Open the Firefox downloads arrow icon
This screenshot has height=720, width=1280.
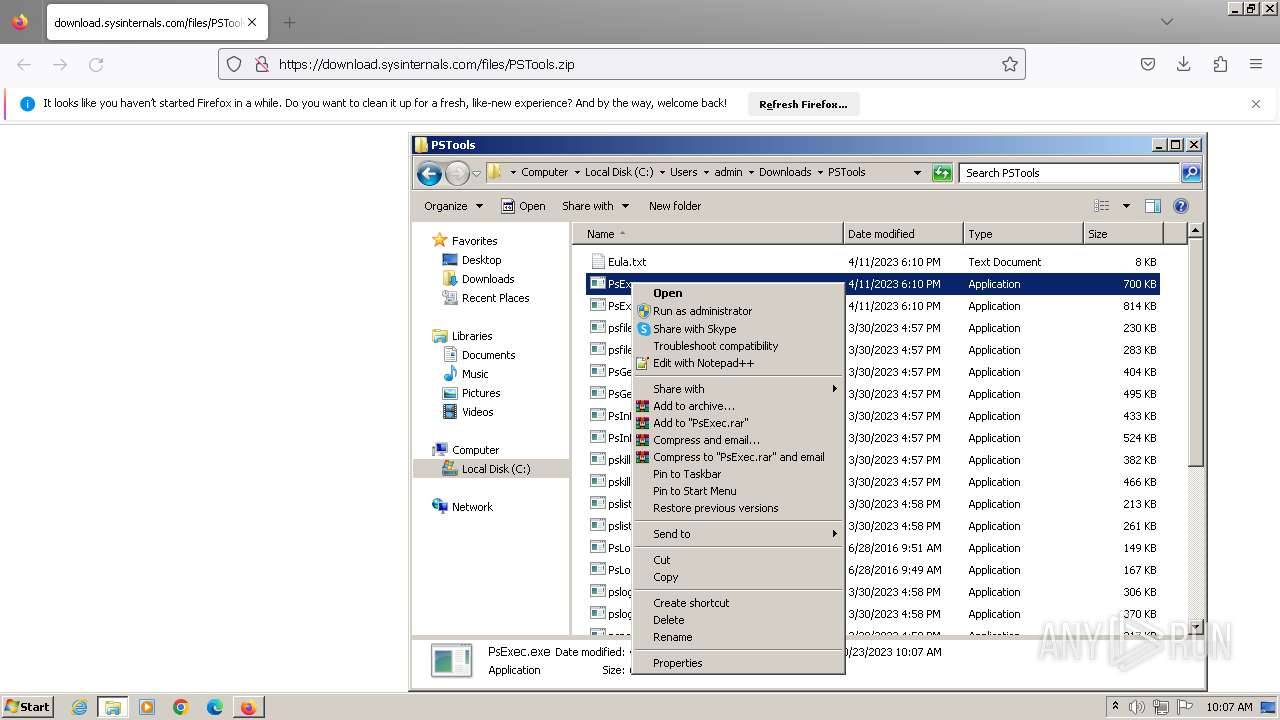pos(1184,64)
